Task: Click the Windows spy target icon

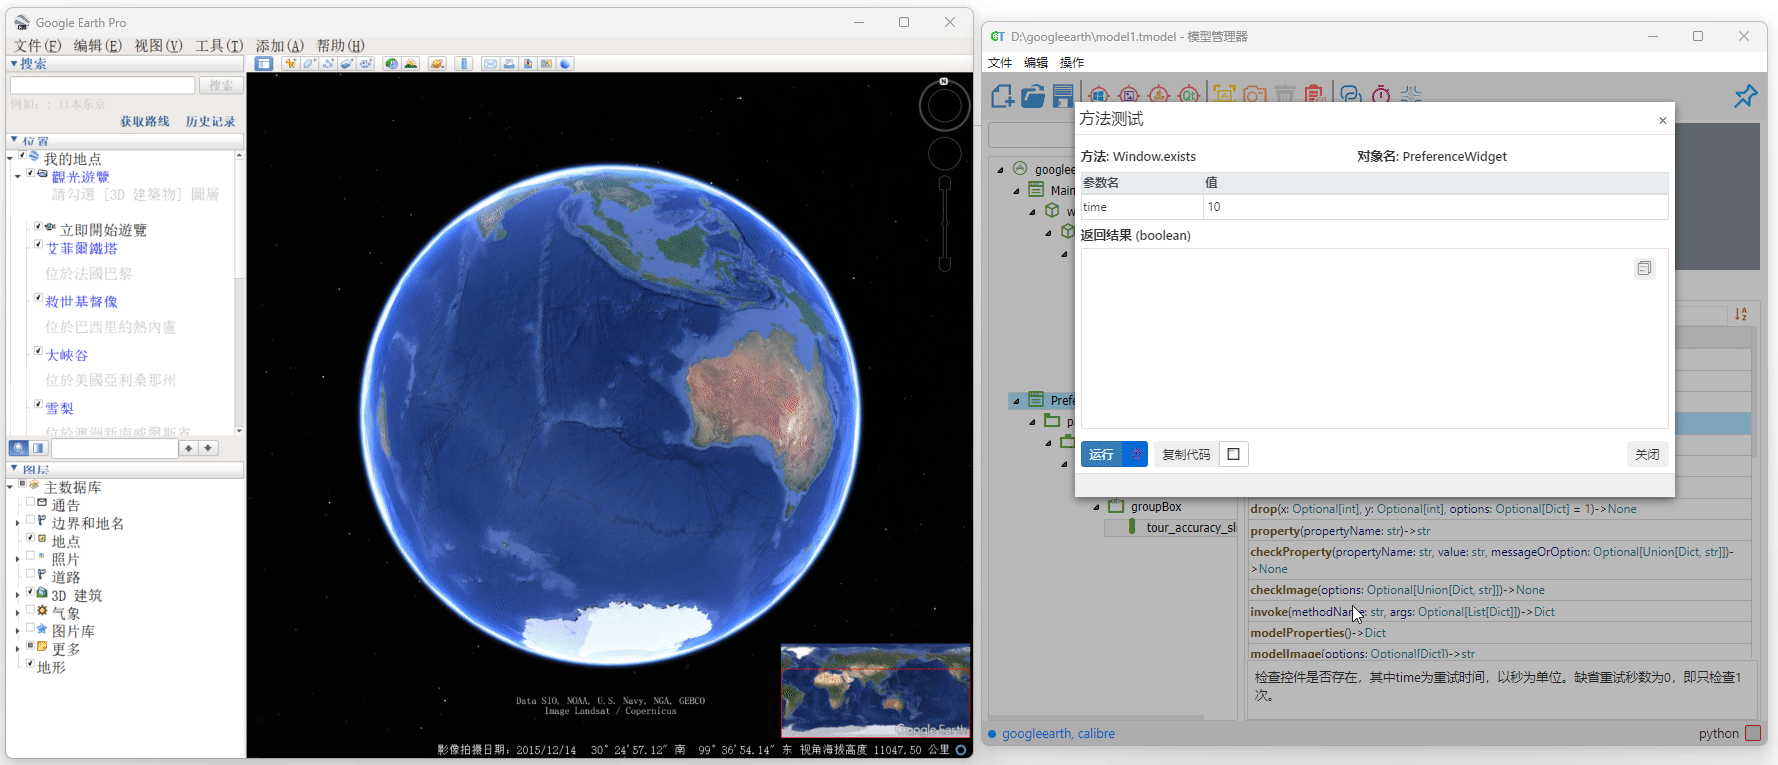Action: click(1099, 95)
